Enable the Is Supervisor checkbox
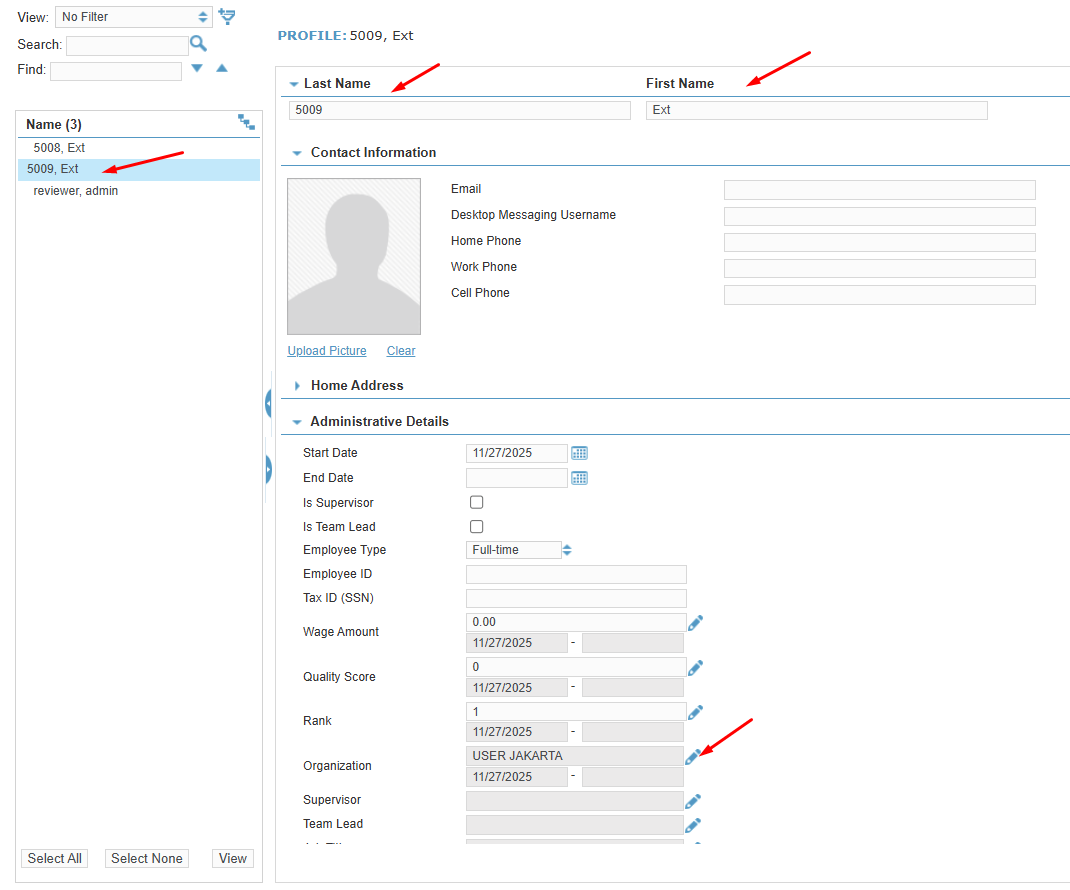The width and height of the screenshot is (1070, 890). [477, 502]
